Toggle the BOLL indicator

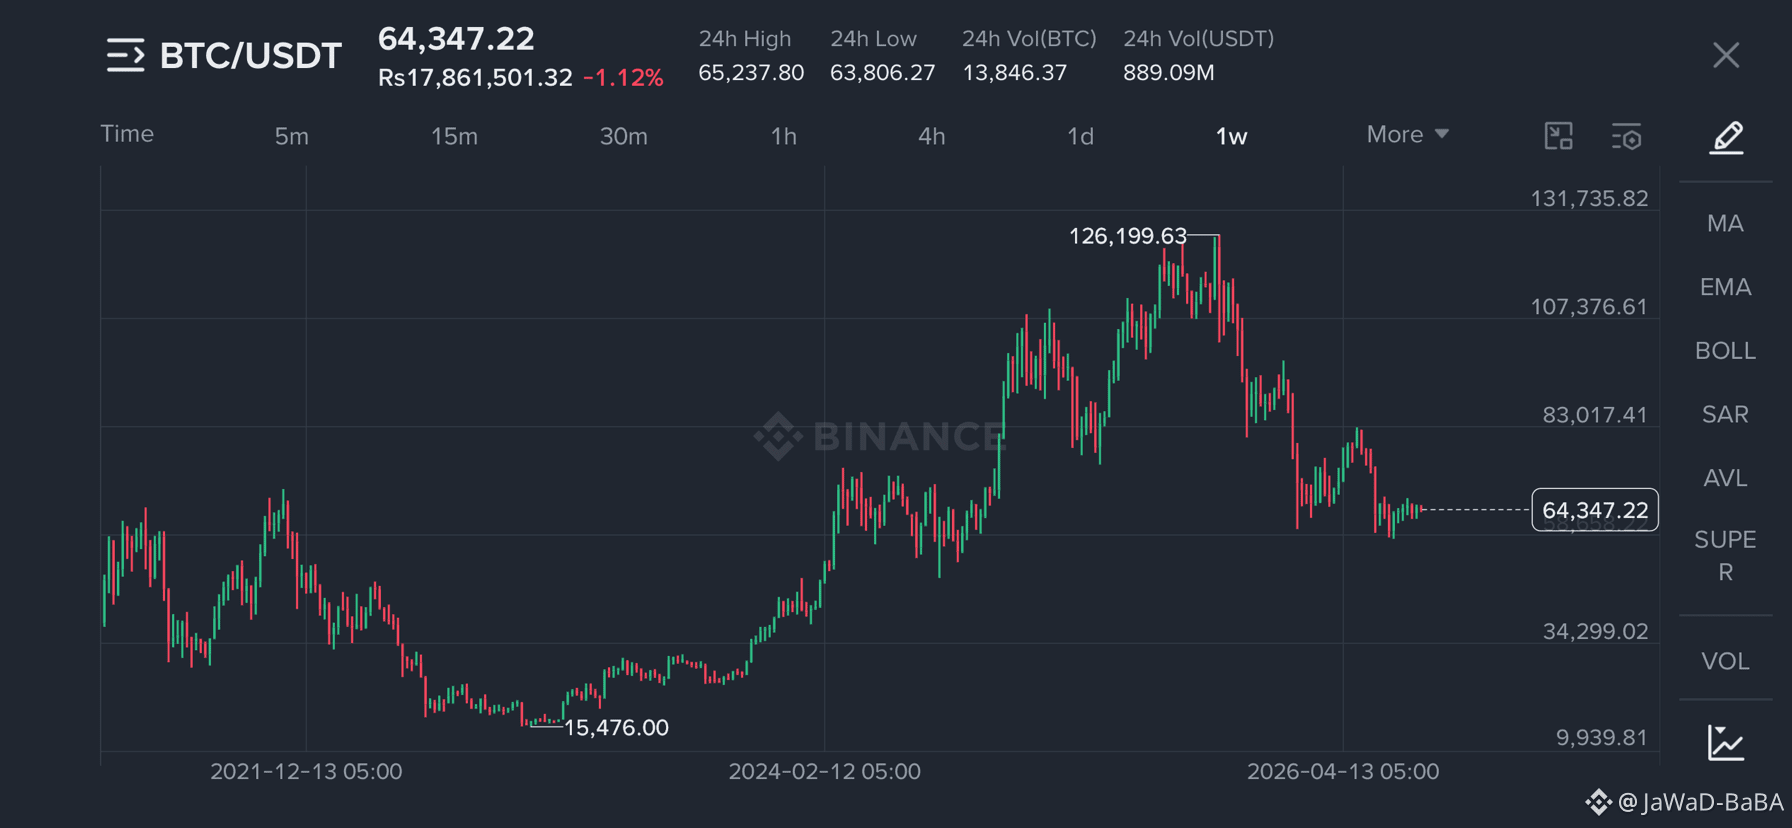[1725, 351]
